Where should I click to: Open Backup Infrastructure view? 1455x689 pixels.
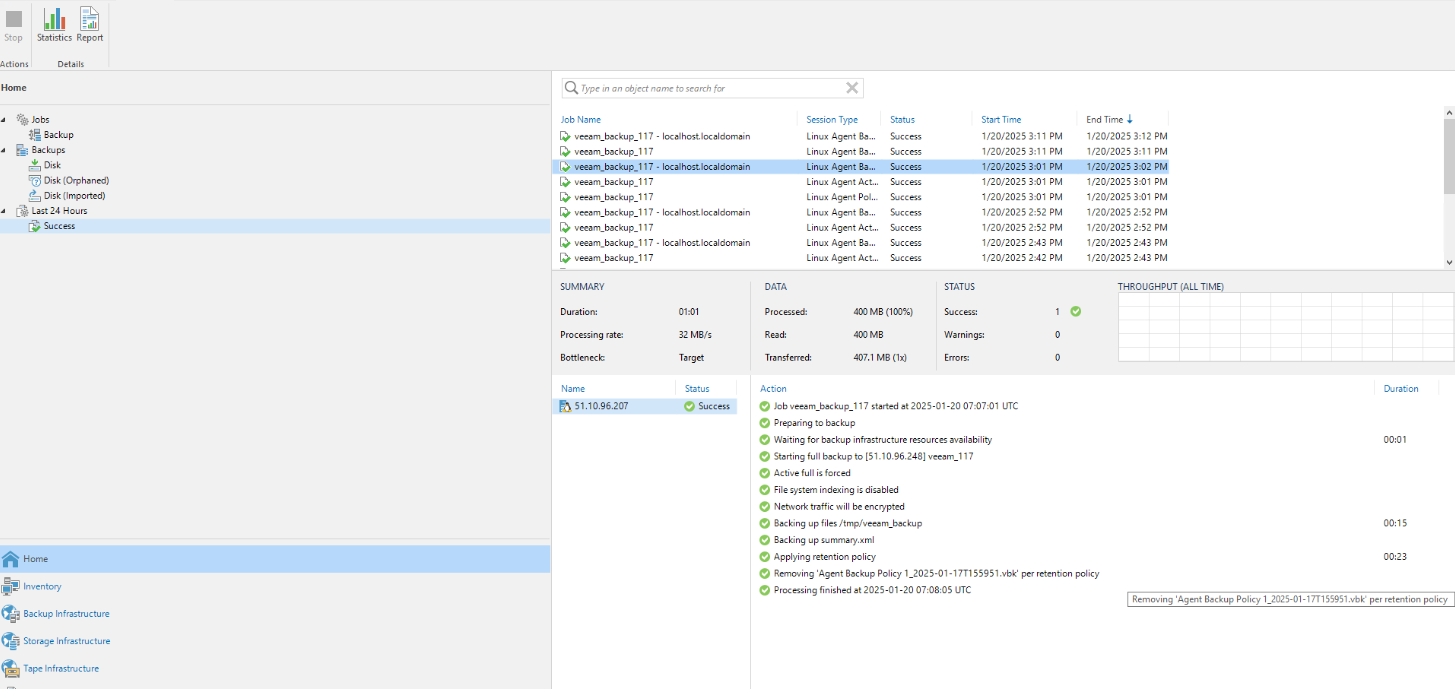pyautogui.click(x=66, y=614)
